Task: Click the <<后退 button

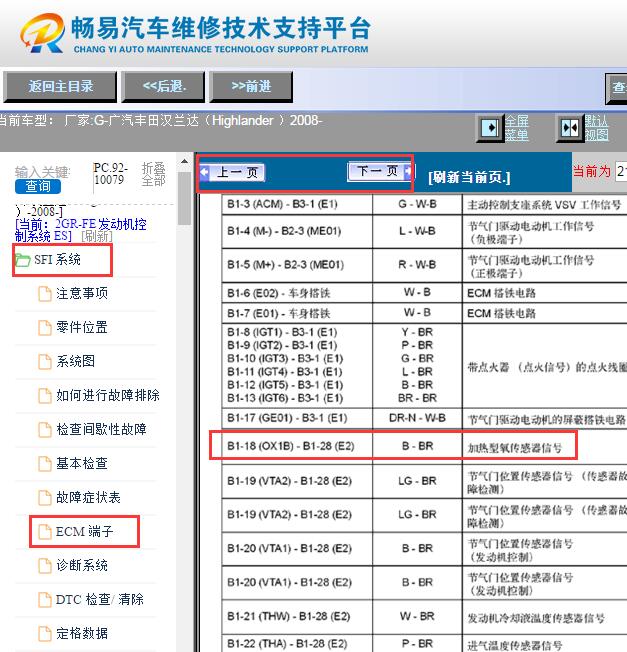Action: coord(163,86)
